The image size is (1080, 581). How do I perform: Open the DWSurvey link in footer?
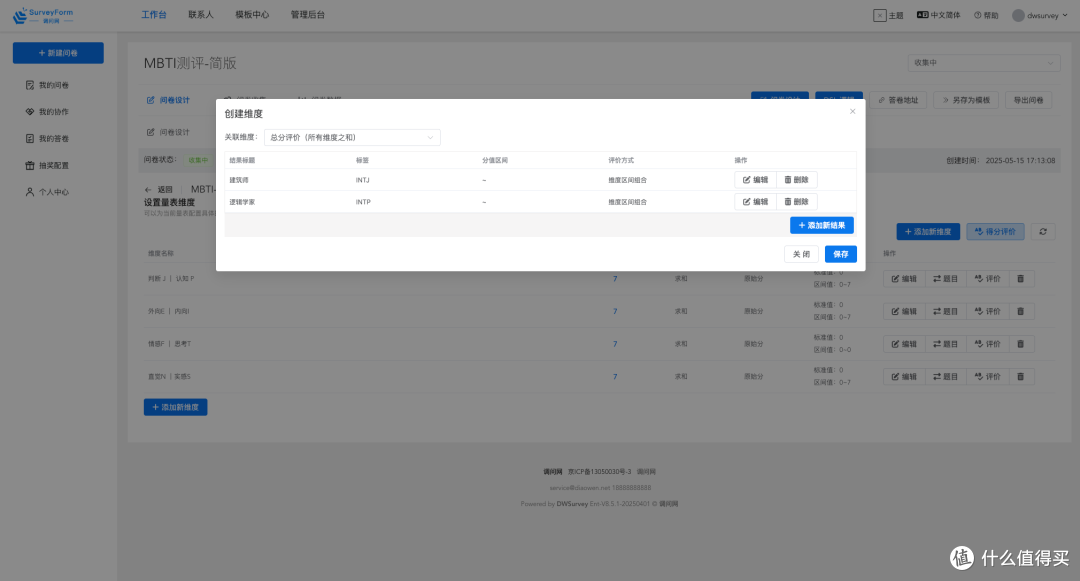(x=572, y=504)
